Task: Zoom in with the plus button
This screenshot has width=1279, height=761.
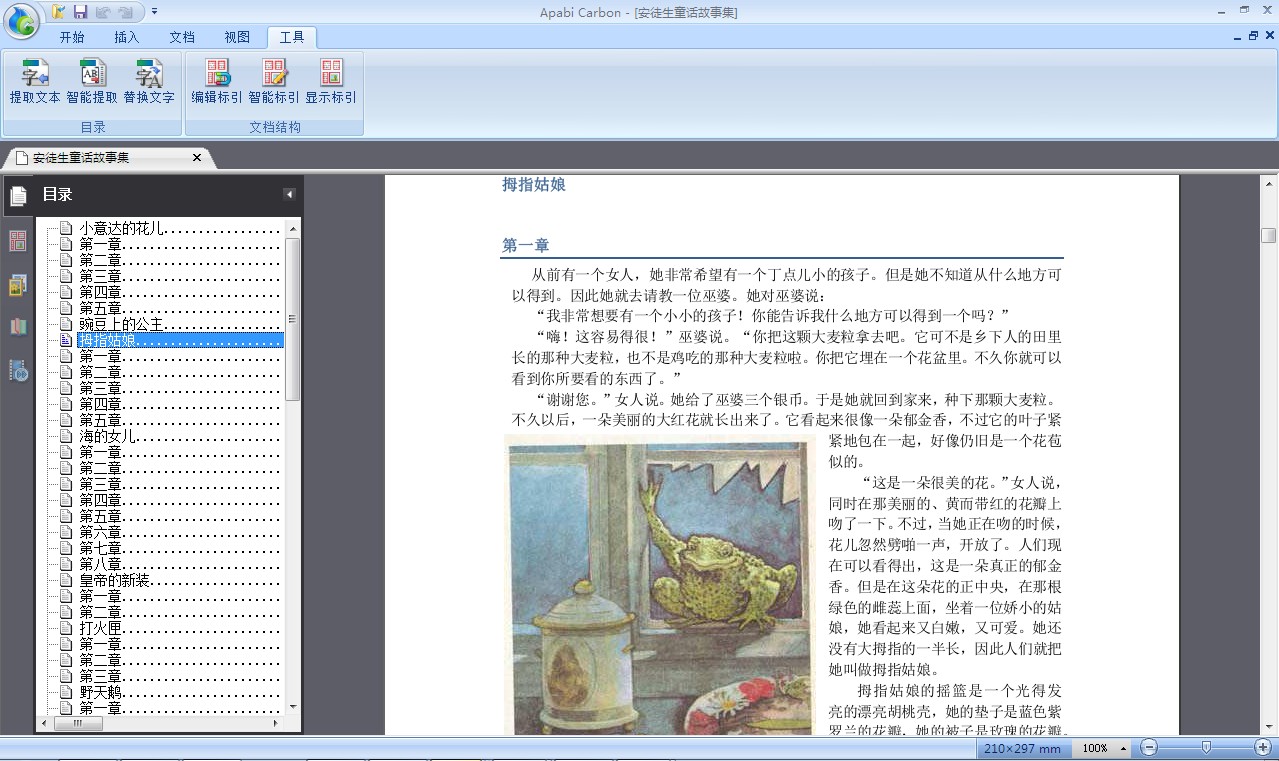Action: [x=1263, y=747]
